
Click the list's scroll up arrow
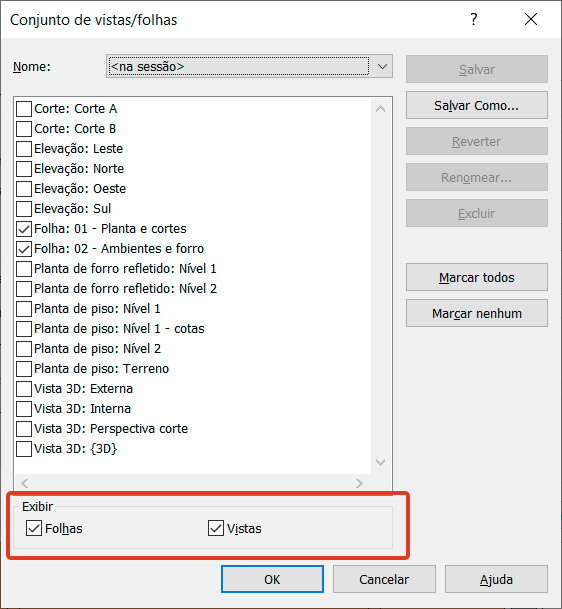pos(381,109)
